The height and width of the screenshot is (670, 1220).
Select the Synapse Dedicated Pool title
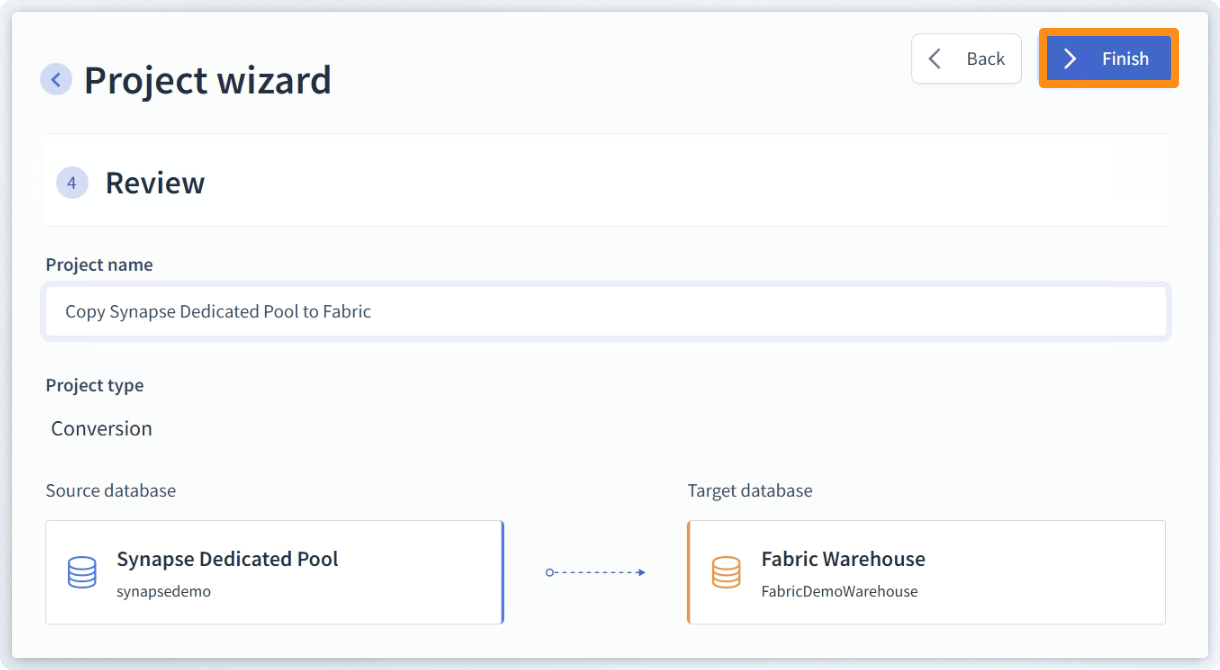227,559
